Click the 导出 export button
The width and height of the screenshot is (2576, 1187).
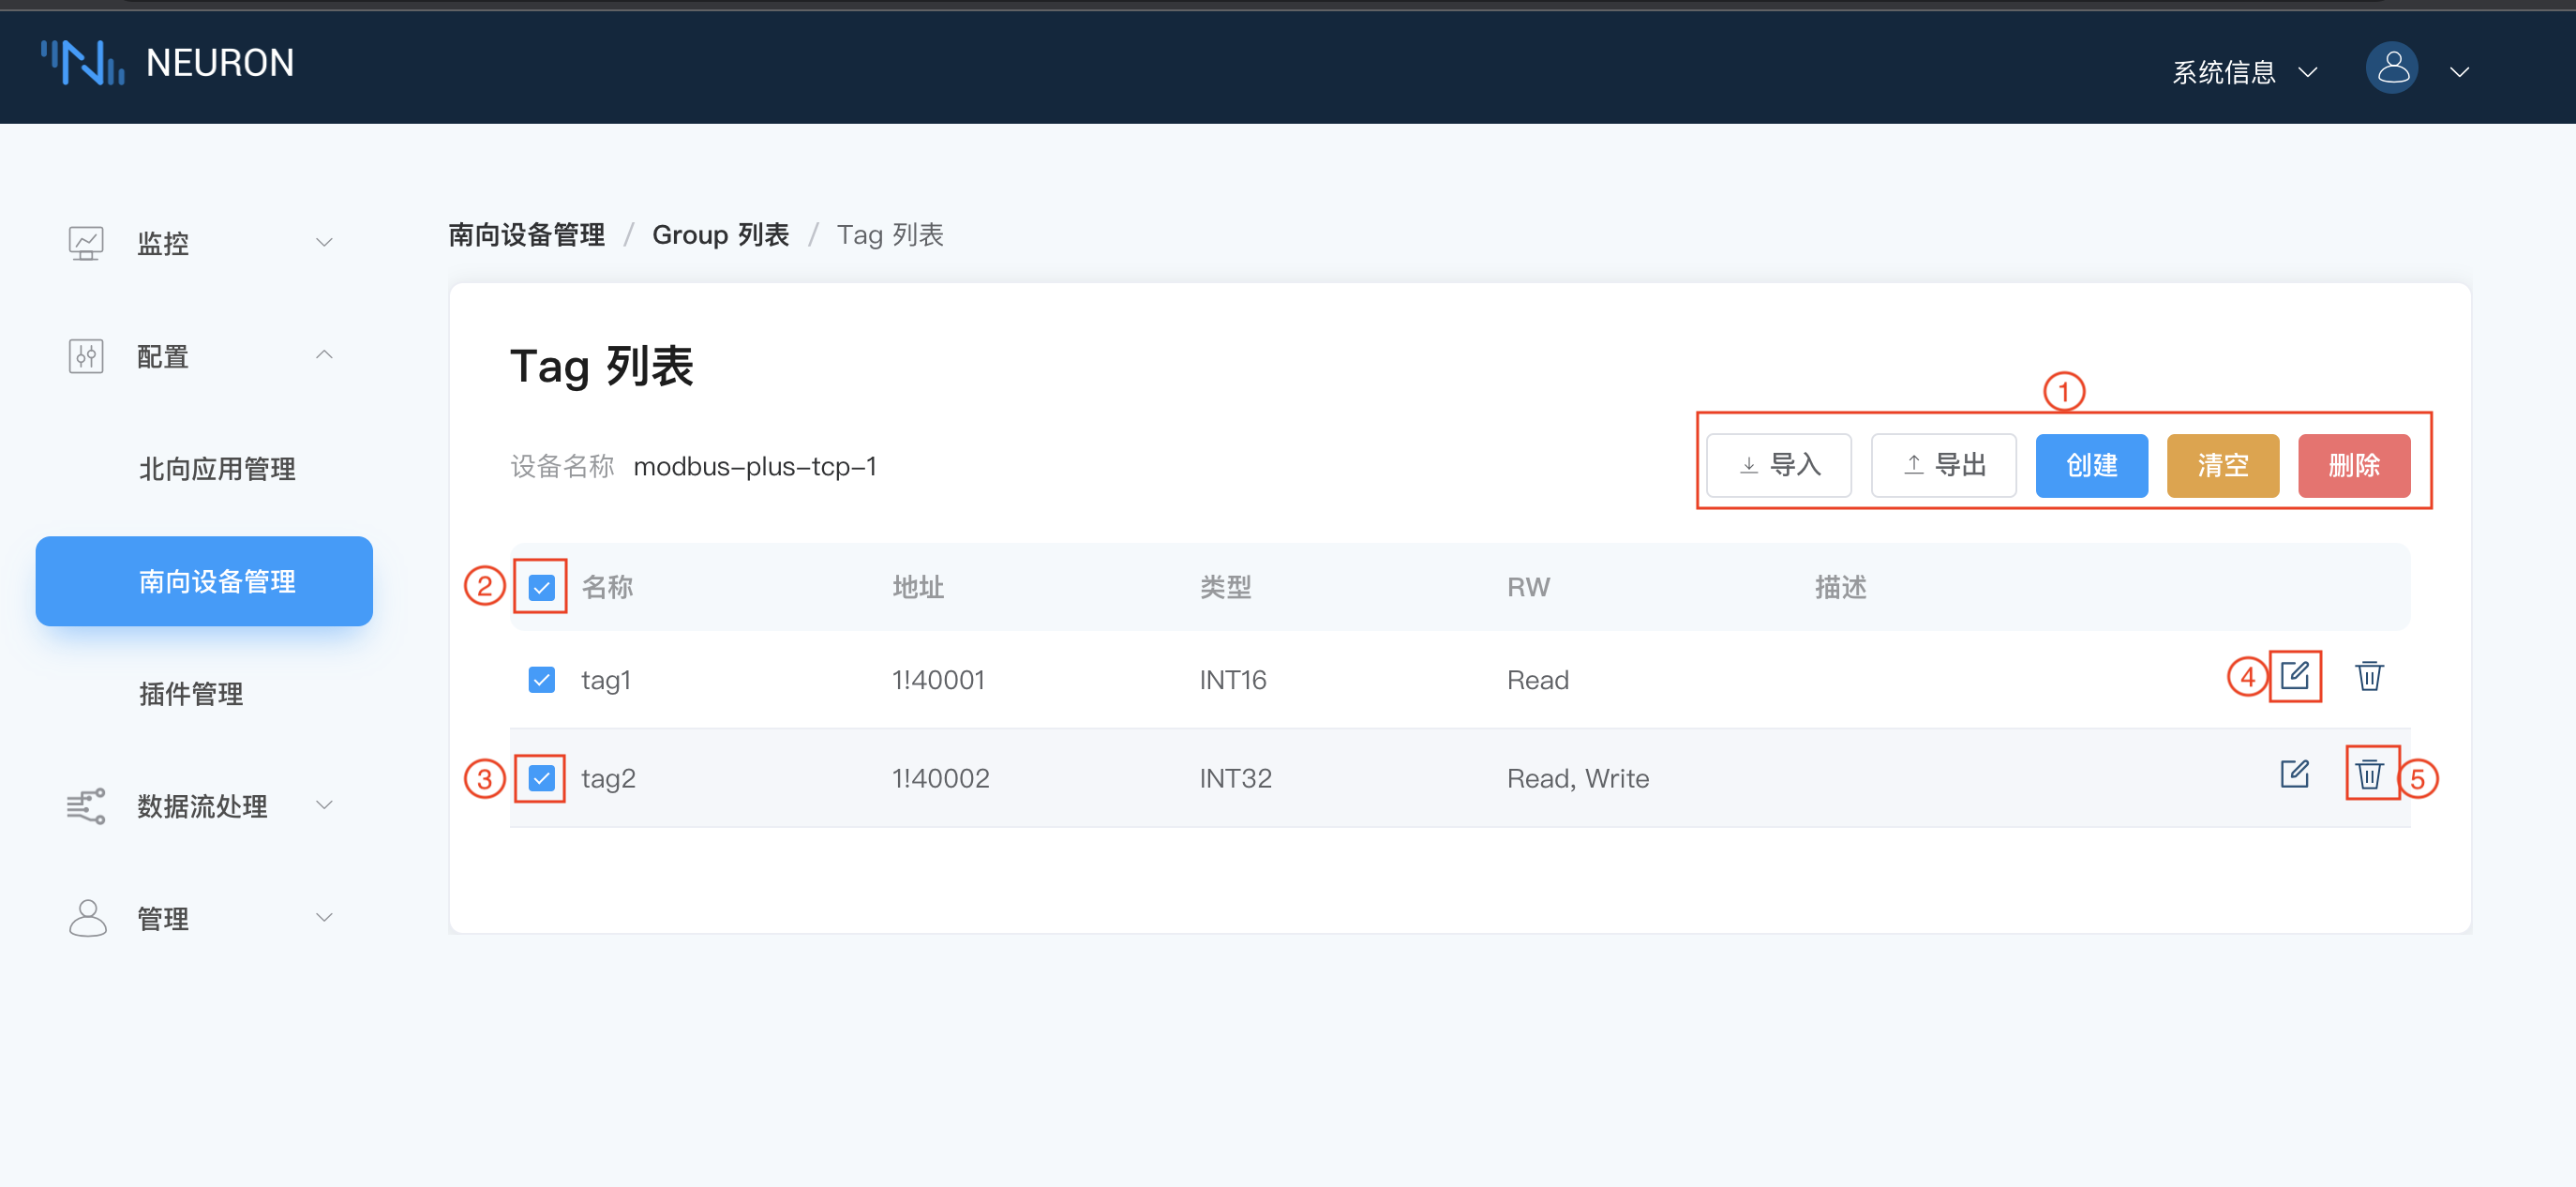[1944, 466]
